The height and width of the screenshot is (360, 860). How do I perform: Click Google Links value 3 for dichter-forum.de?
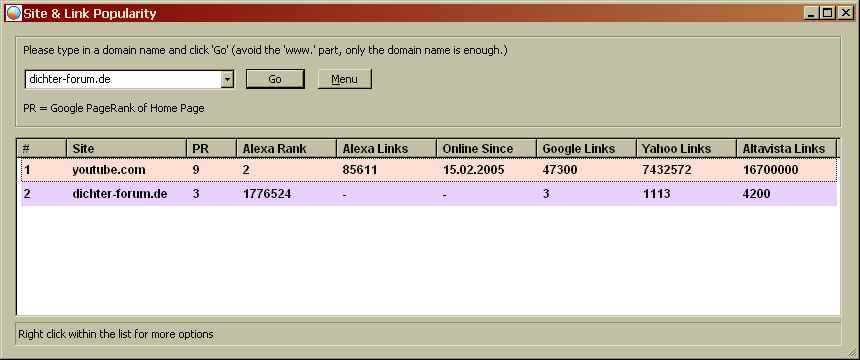click(x=546, y=194)
